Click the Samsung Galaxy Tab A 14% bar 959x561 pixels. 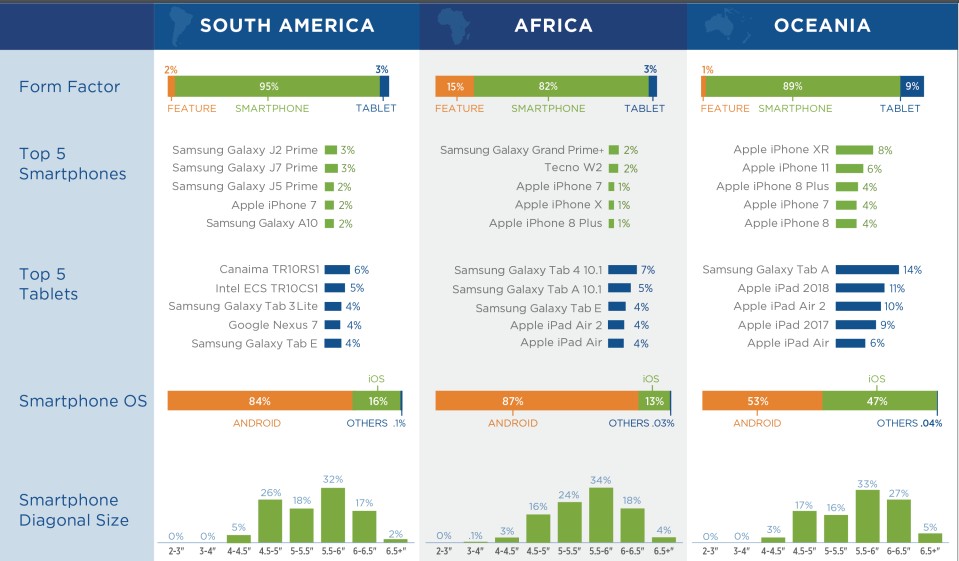pyautogui.click(x=867, y=270)
